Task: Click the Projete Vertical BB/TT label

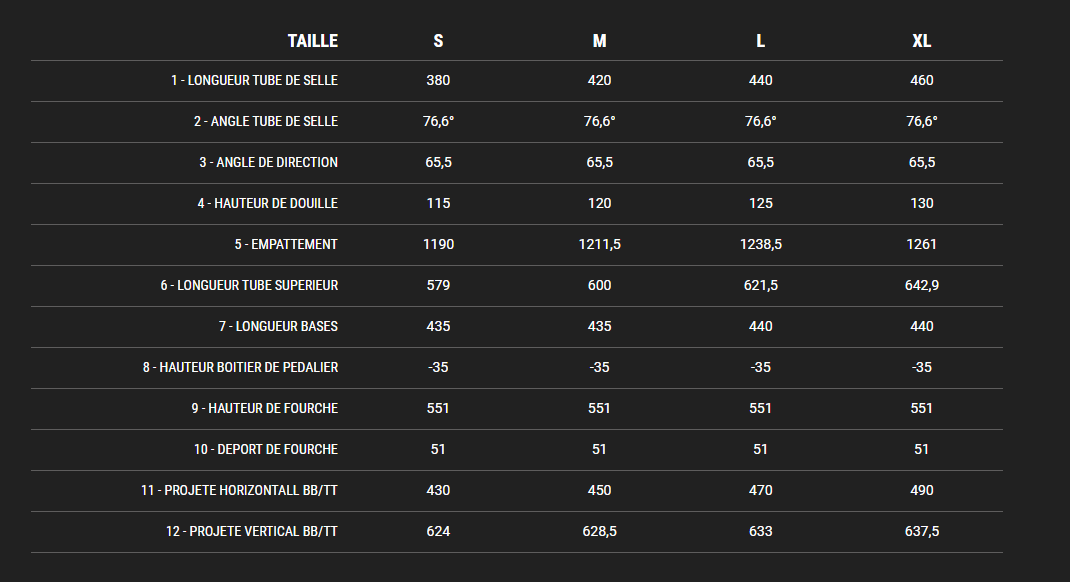Action: click(251, 531)
